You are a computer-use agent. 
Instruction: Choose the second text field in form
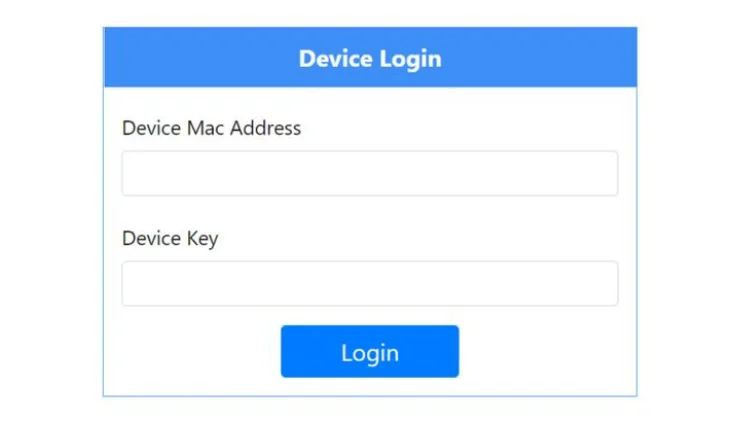369,284
